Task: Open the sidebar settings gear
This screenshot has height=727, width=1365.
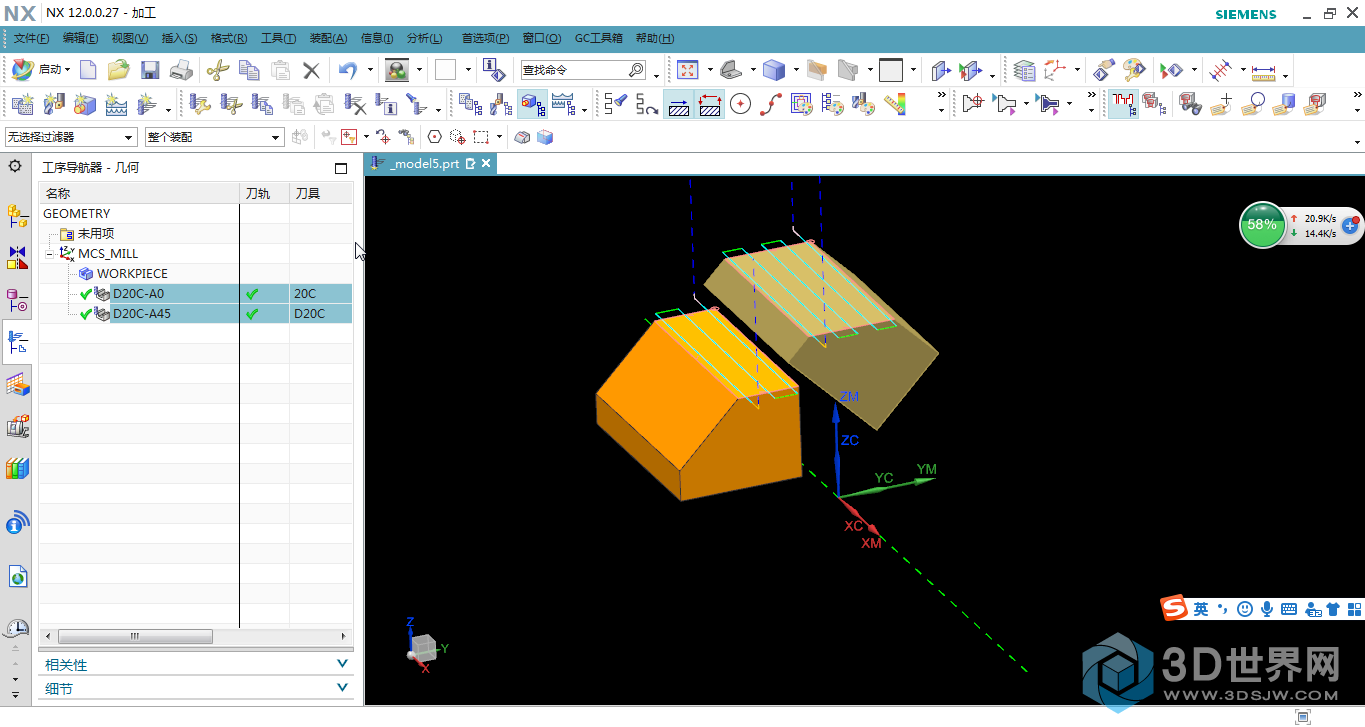Action: coord(15,166)
